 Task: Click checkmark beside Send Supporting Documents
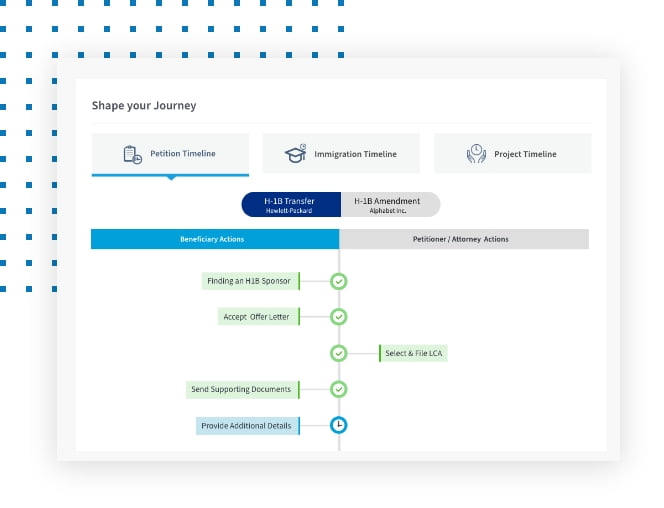339,389
